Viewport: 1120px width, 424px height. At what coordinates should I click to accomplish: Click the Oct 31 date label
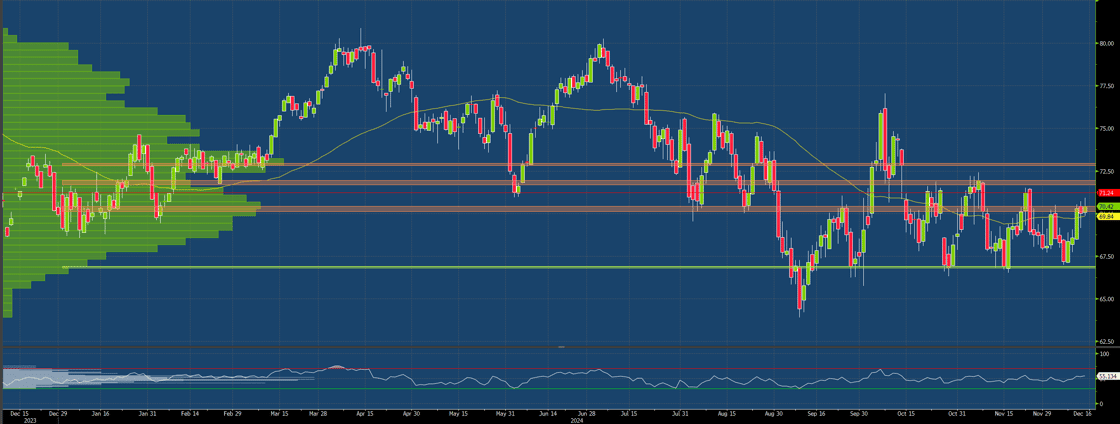pos(956,413)
